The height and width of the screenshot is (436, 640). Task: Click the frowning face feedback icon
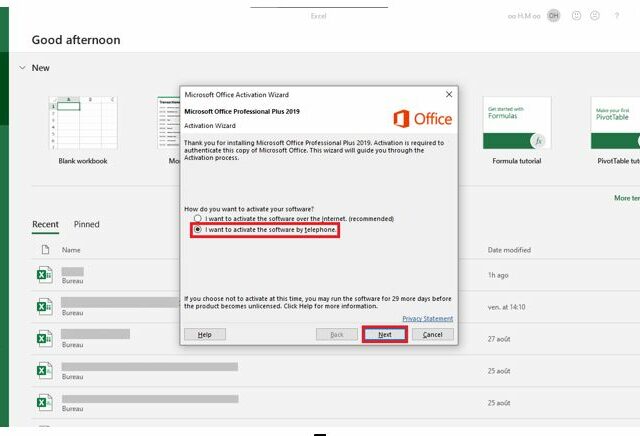click(x=596, y=16)
